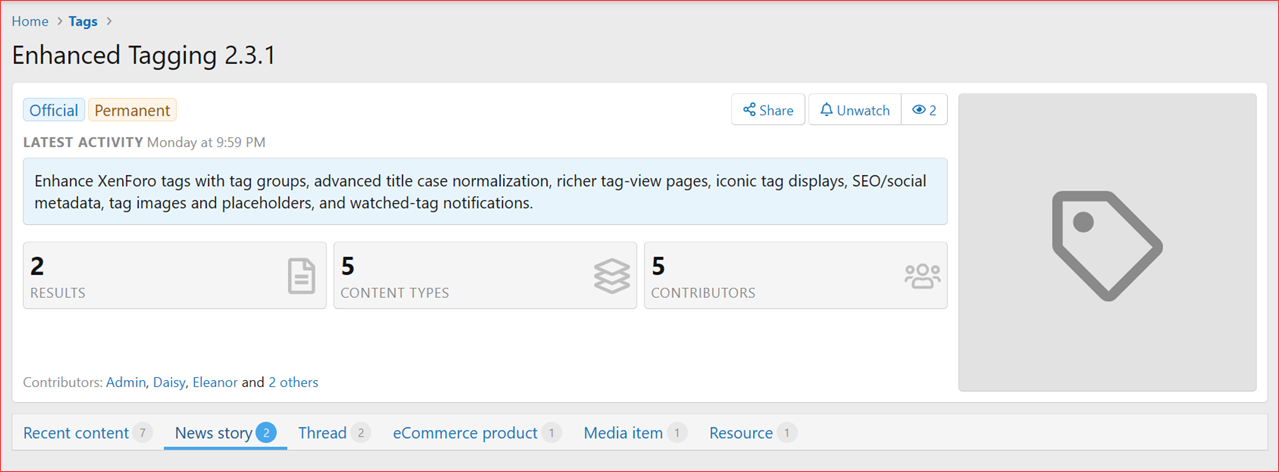Select the News story tab

click(226, 433)
